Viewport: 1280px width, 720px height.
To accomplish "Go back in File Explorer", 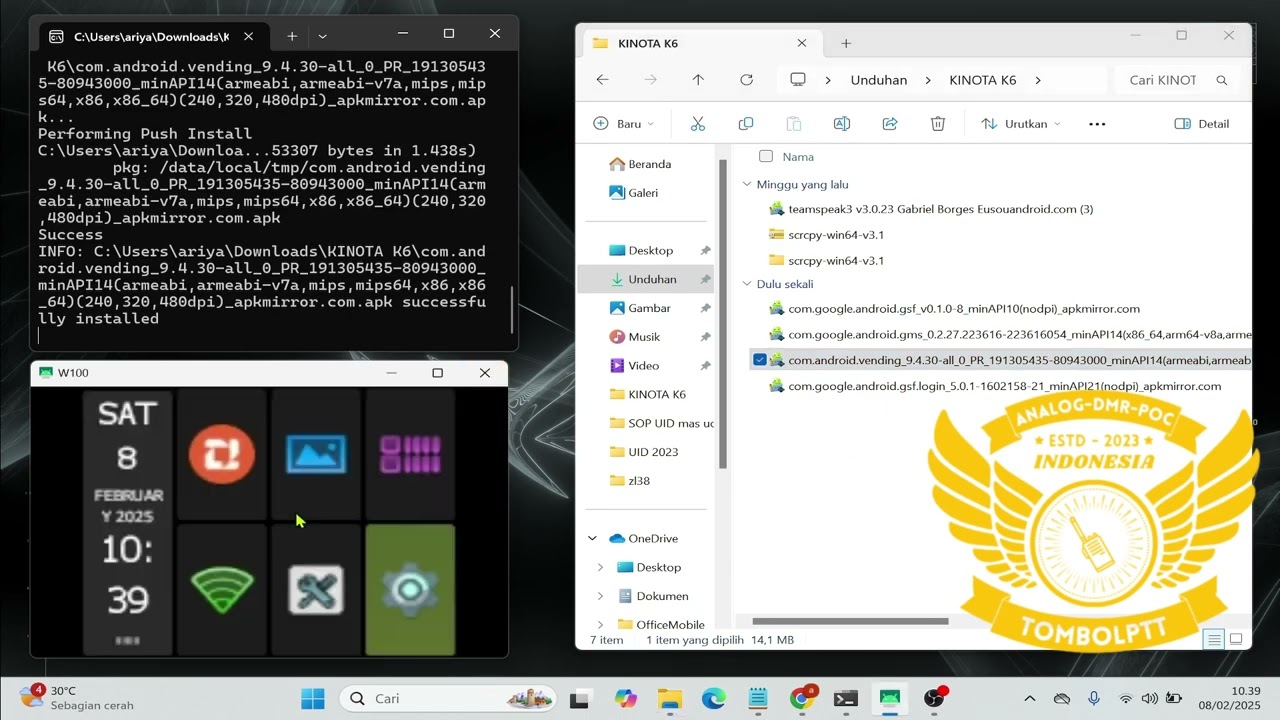I will click(x=602, y=80).
